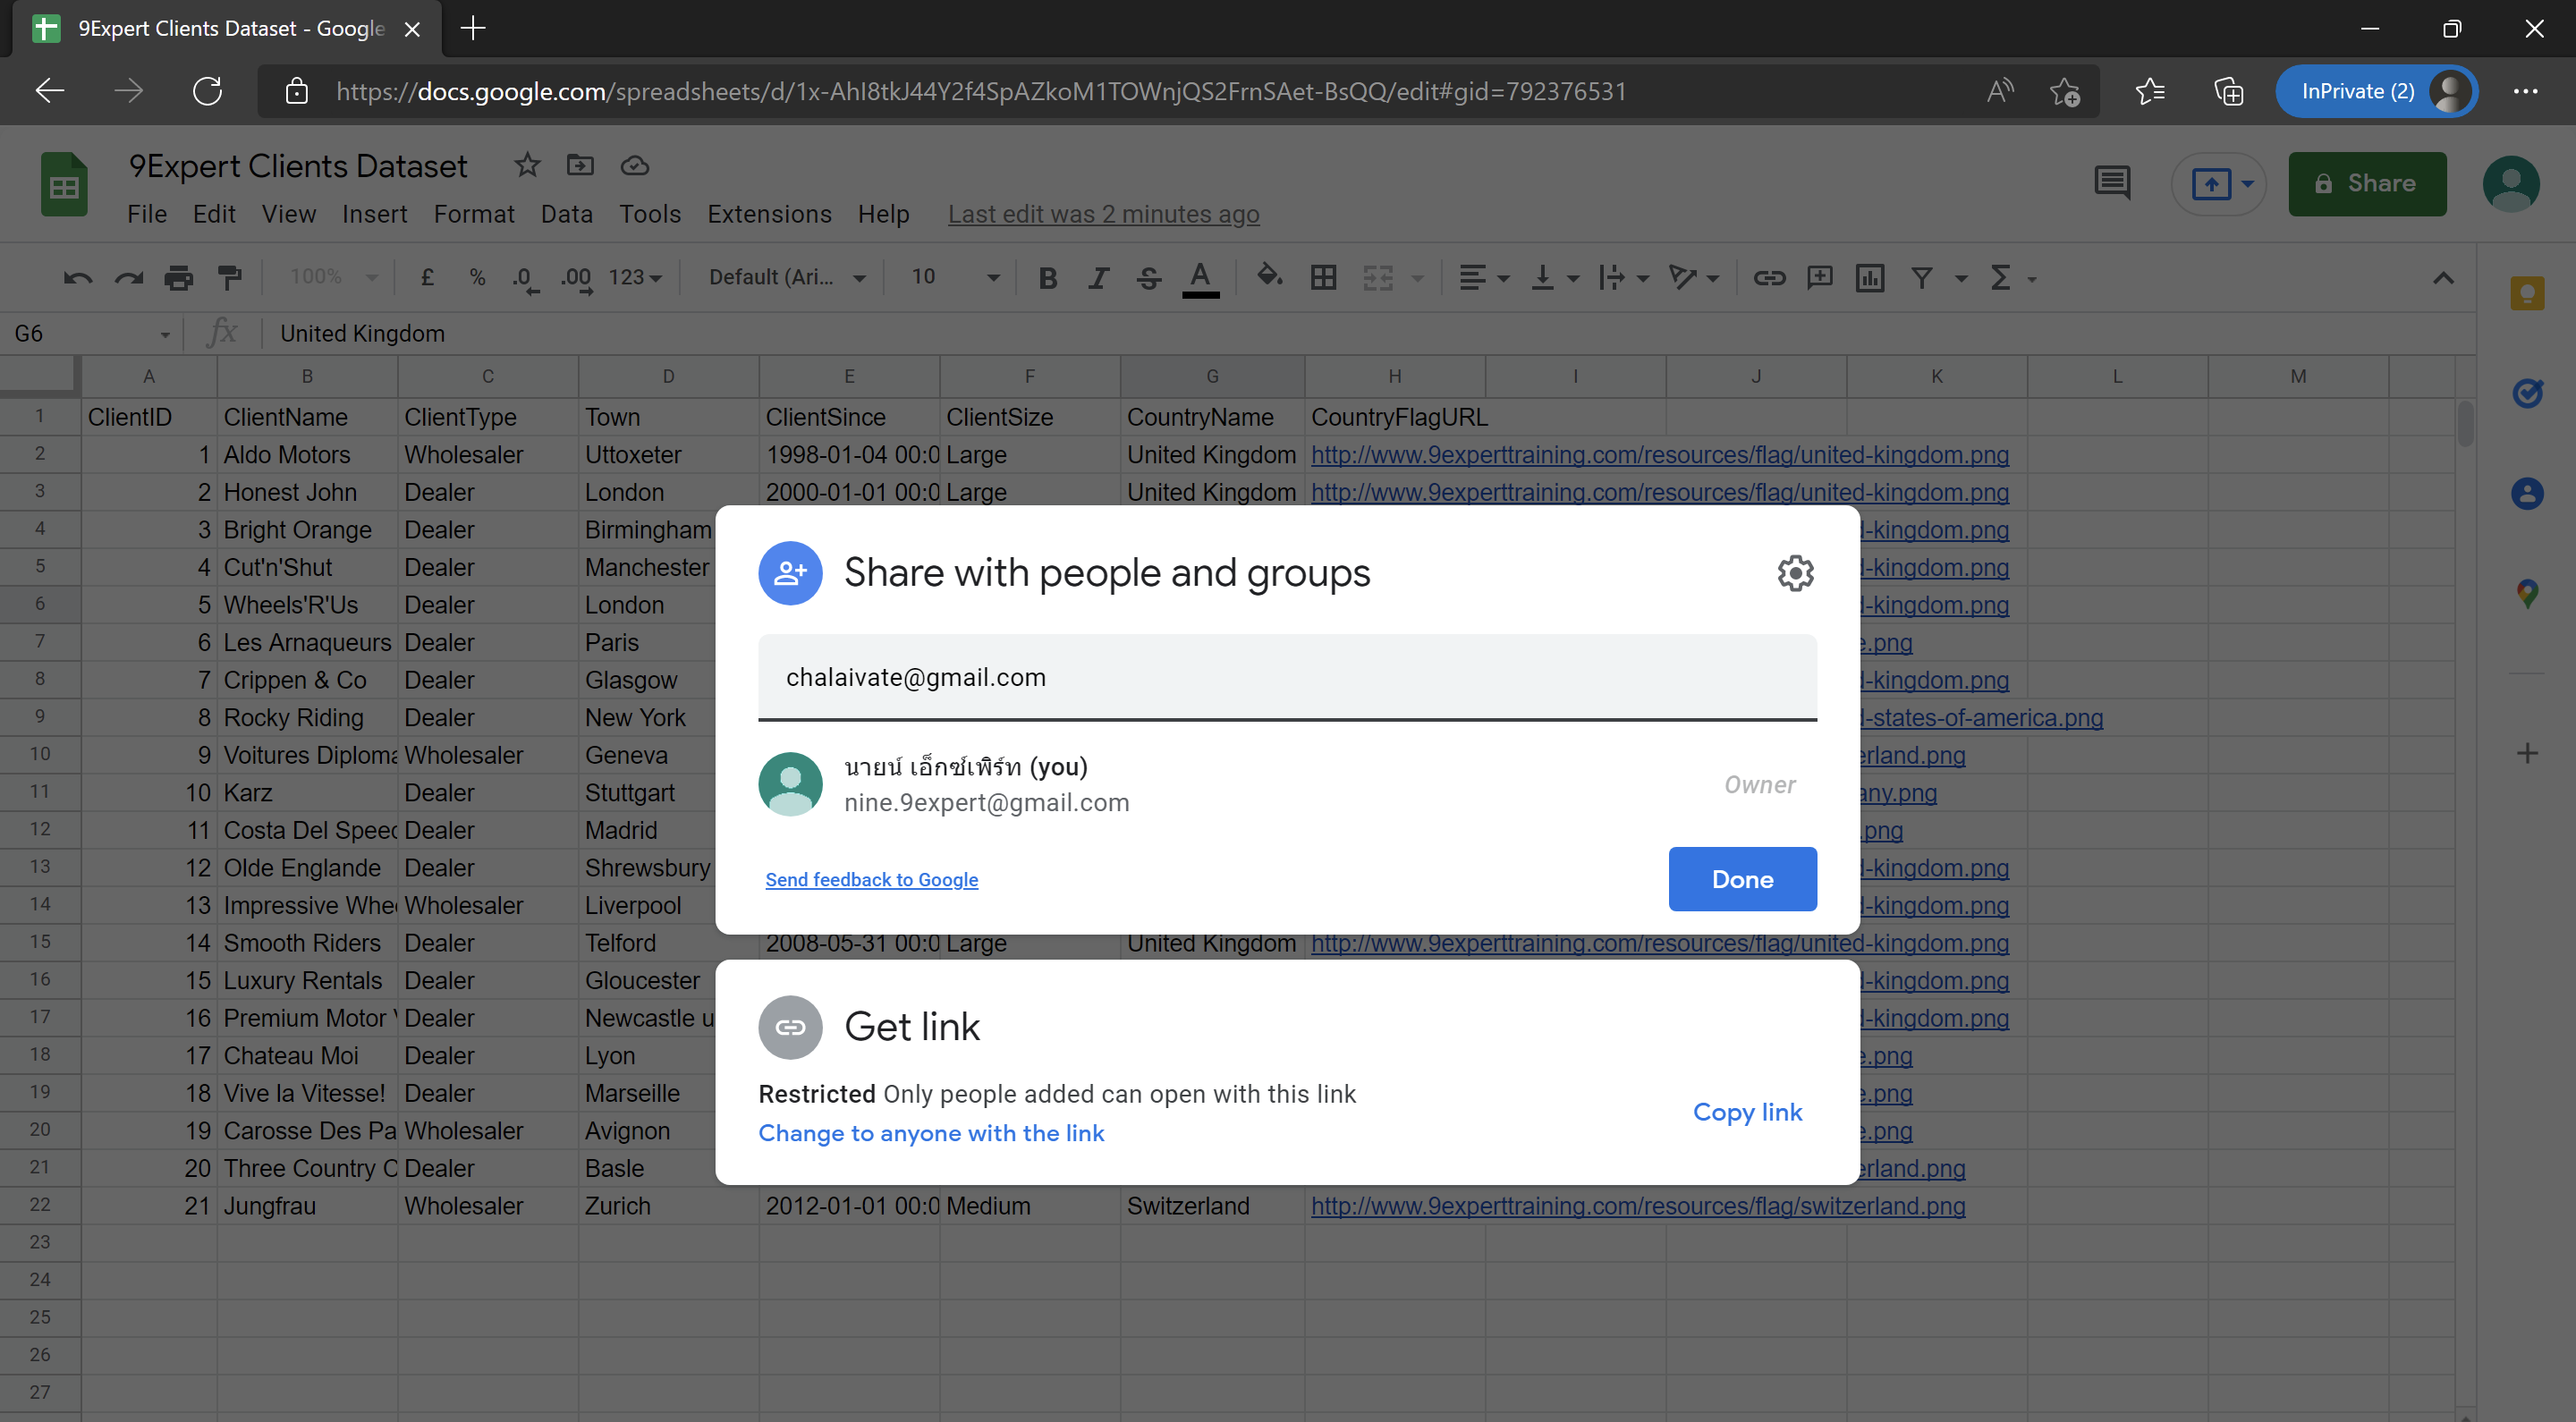The width and height of the screenshot is (2576, 1422).
Task: Open the Extensions menu
Action: pos(769,214)
